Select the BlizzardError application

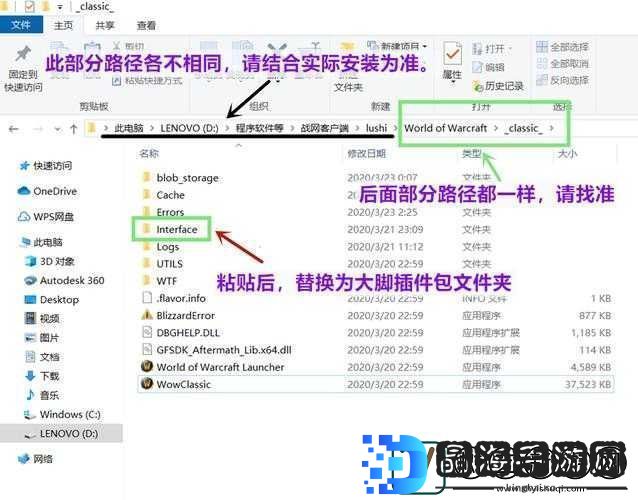178,315
